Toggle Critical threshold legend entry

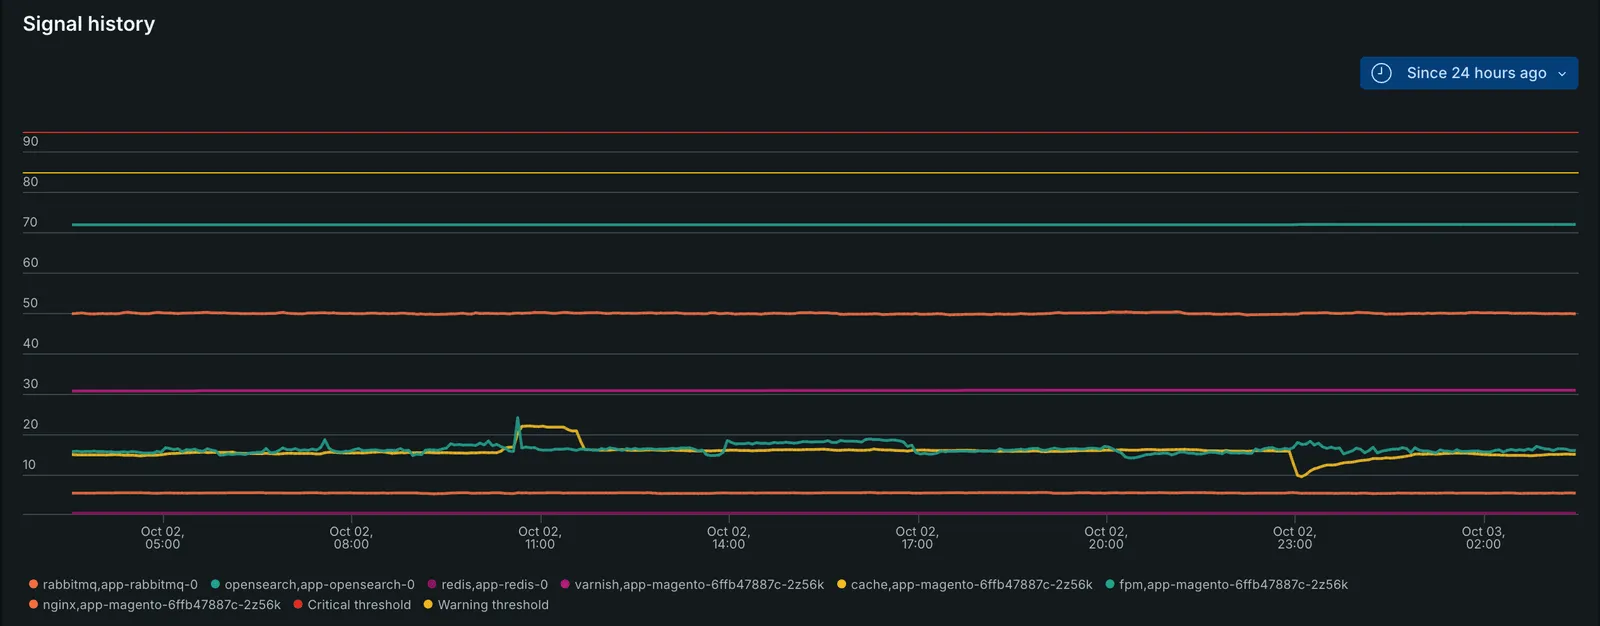(x=352, y=605)
